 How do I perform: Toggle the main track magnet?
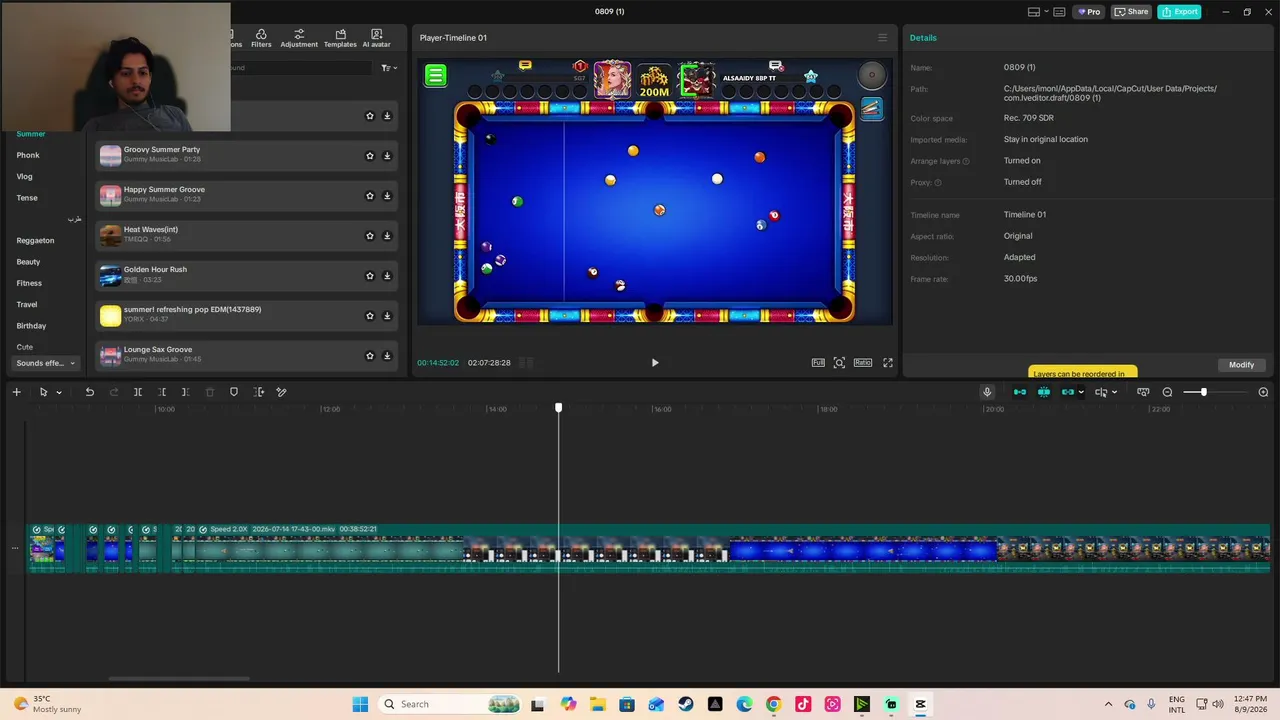click(1020, 392)
